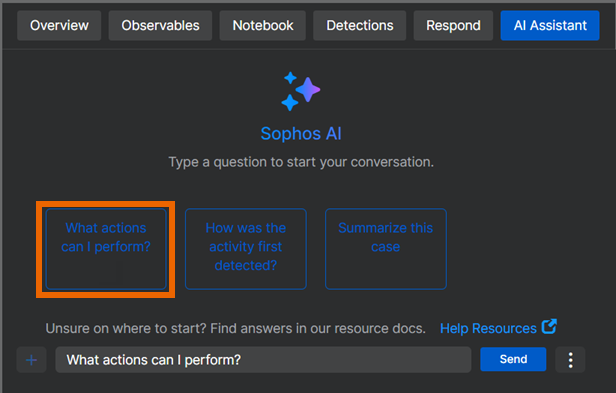Open the Help Resources link
Image resolution: width=616 pixels, height=393 pixels.
point(488,328)
